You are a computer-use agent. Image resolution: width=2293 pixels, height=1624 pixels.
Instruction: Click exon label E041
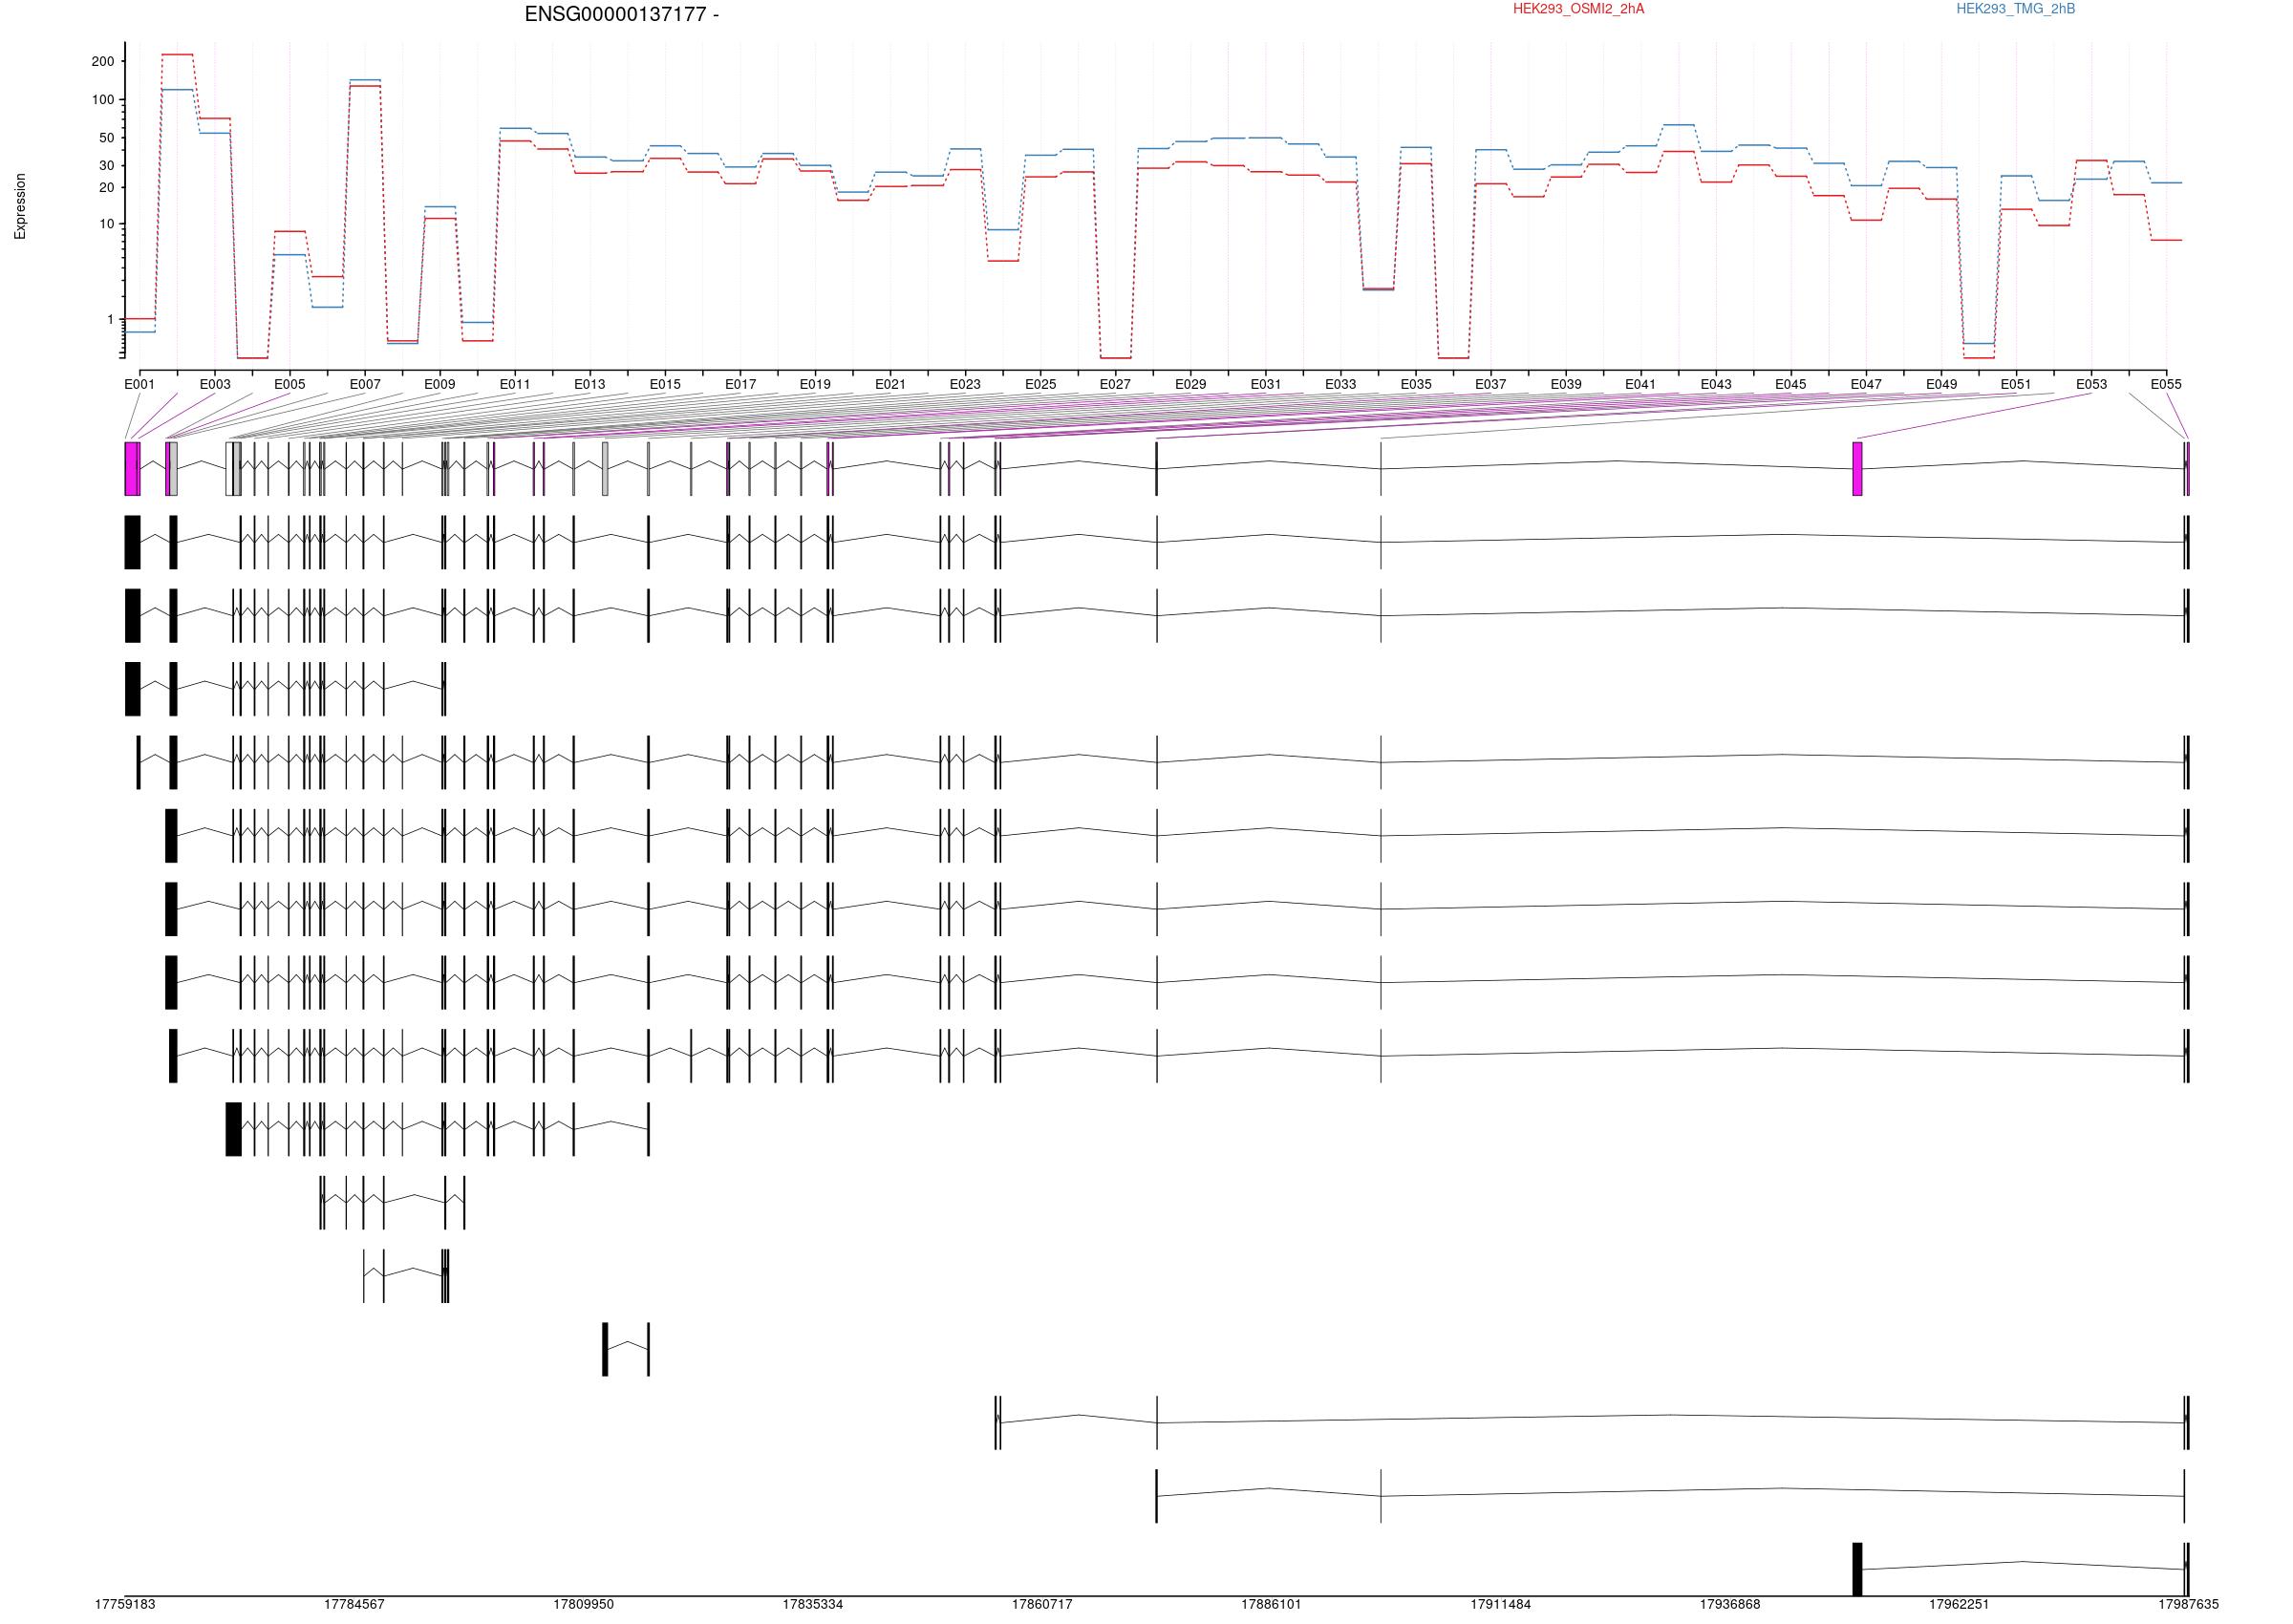coord(1641,384)
